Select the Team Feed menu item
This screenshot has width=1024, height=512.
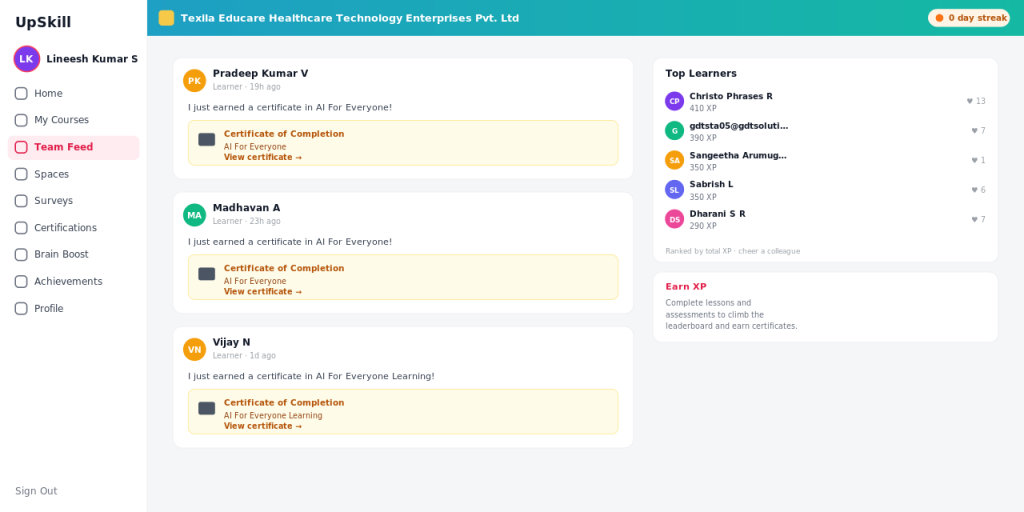coord(73,148)
